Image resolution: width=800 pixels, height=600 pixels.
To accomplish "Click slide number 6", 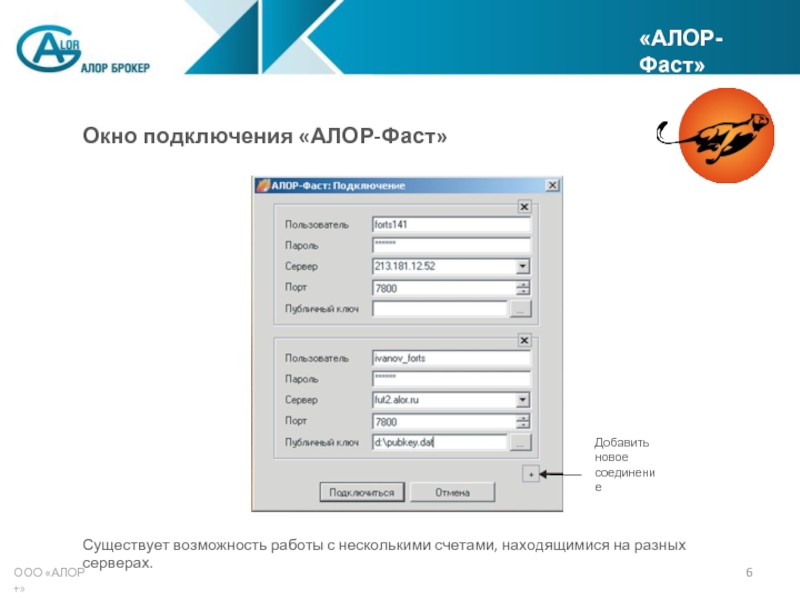I will (x=749, y=572).
